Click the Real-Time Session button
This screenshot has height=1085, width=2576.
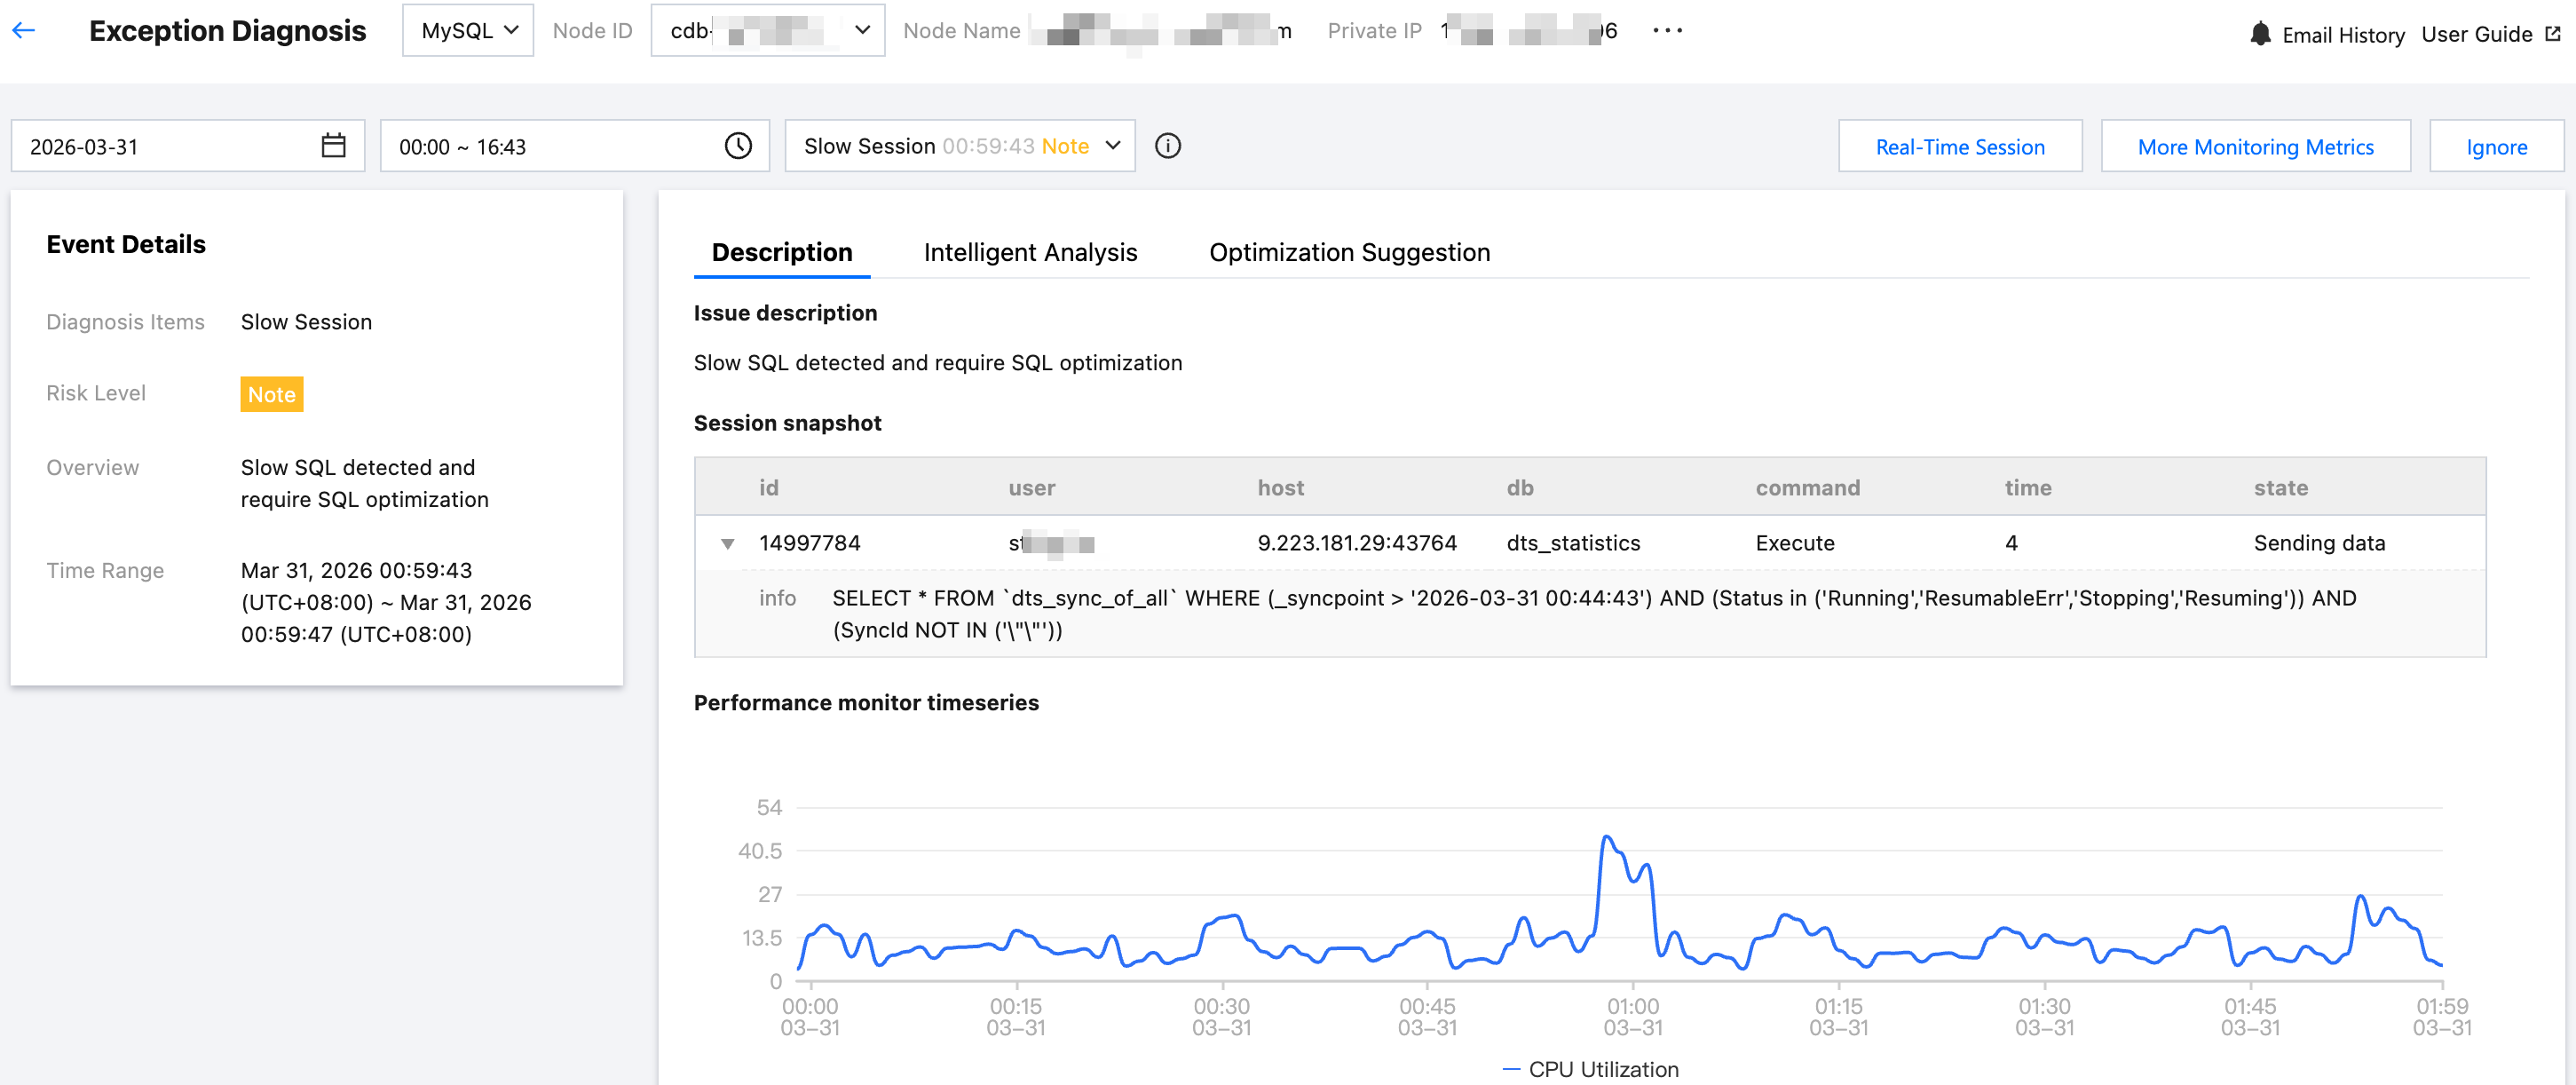[1959, 147]
